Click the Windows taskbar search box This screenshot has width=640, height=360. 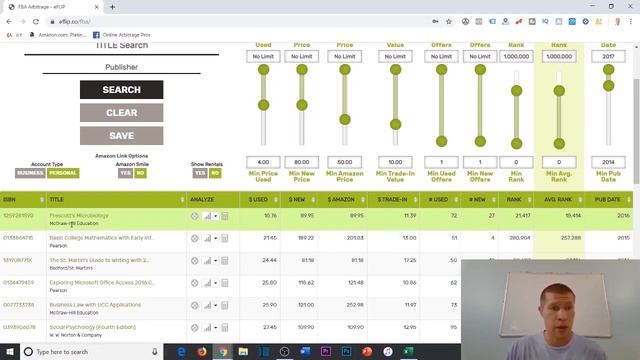(x=91, y=351)
